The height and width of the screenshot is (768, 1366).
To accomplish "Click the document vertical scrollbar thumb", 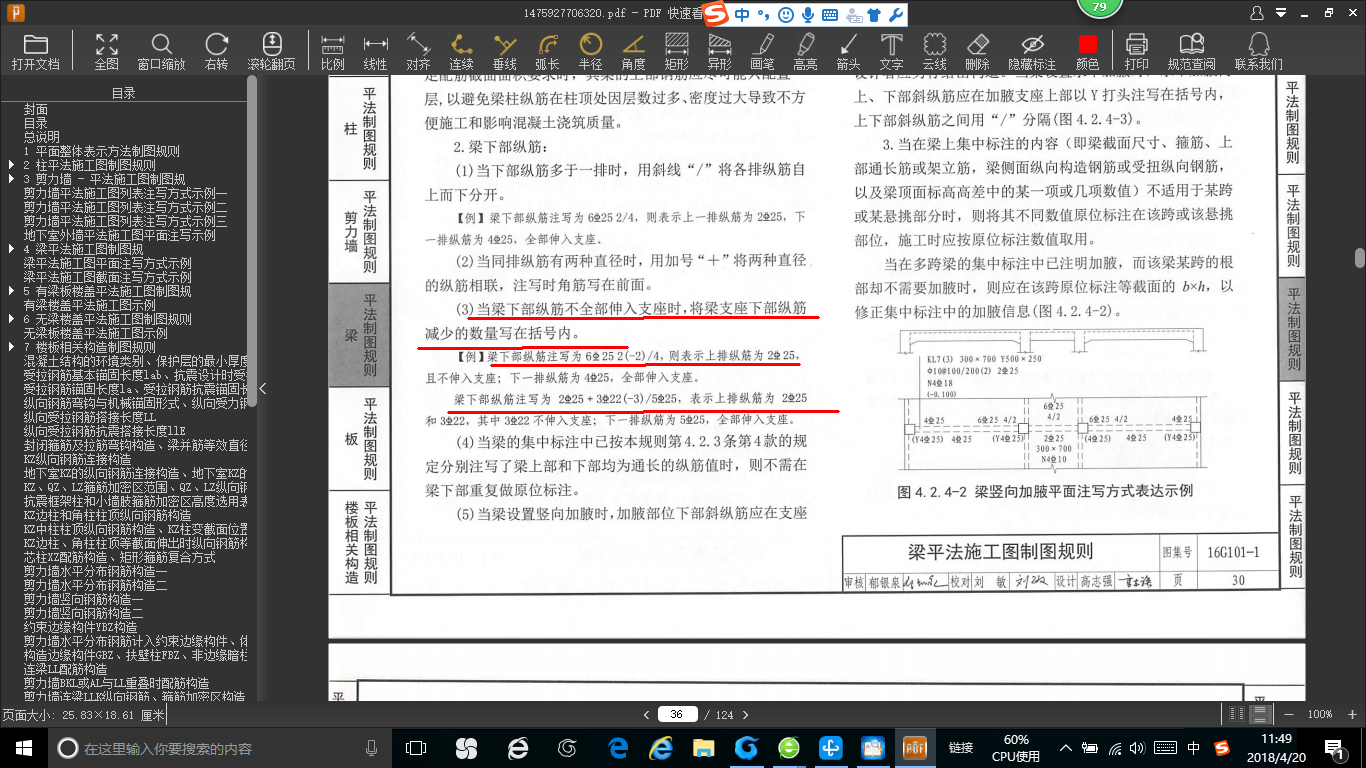I will coord(1360,258).
